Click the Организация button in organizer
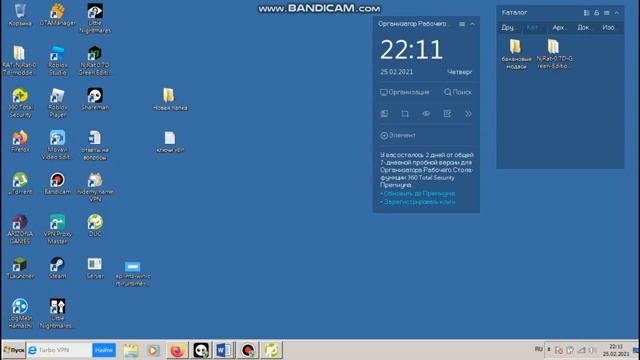640x360 pixels. point(404,92)
